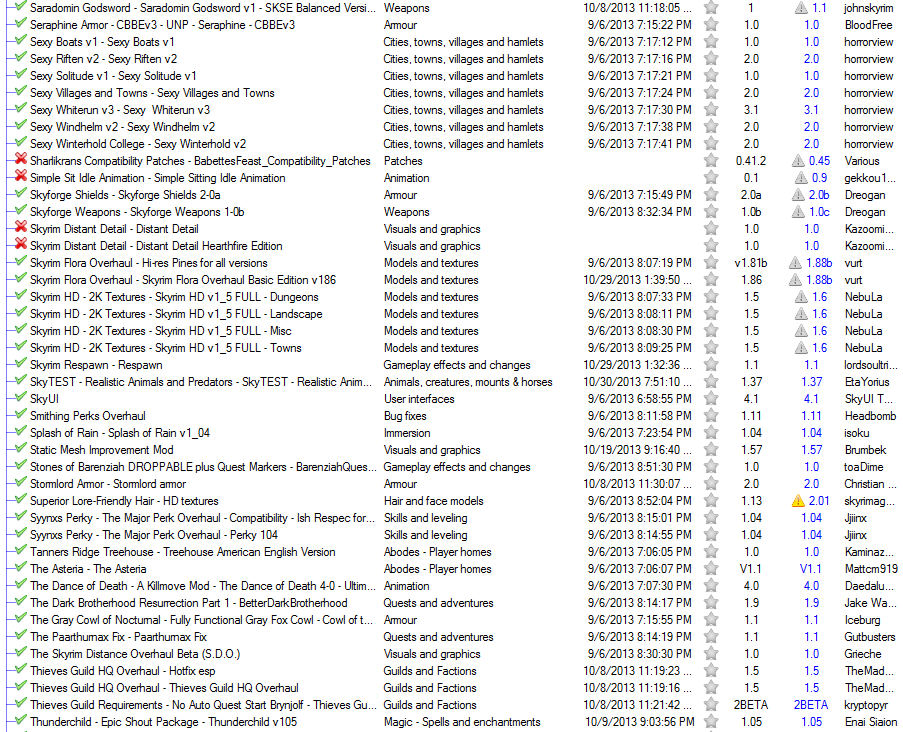The image size is (903, 732).
Task: Select Syynxs Perky Compatibility Ish Respec entry
Action: (202, 518)
